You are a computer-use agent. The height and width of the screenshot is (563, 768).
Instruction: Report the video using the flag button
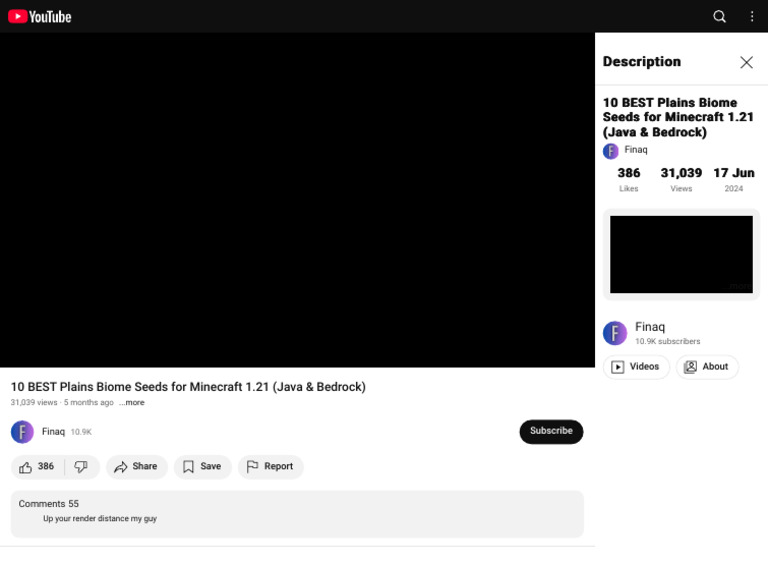pyautogui.click(x=270, y=466)
